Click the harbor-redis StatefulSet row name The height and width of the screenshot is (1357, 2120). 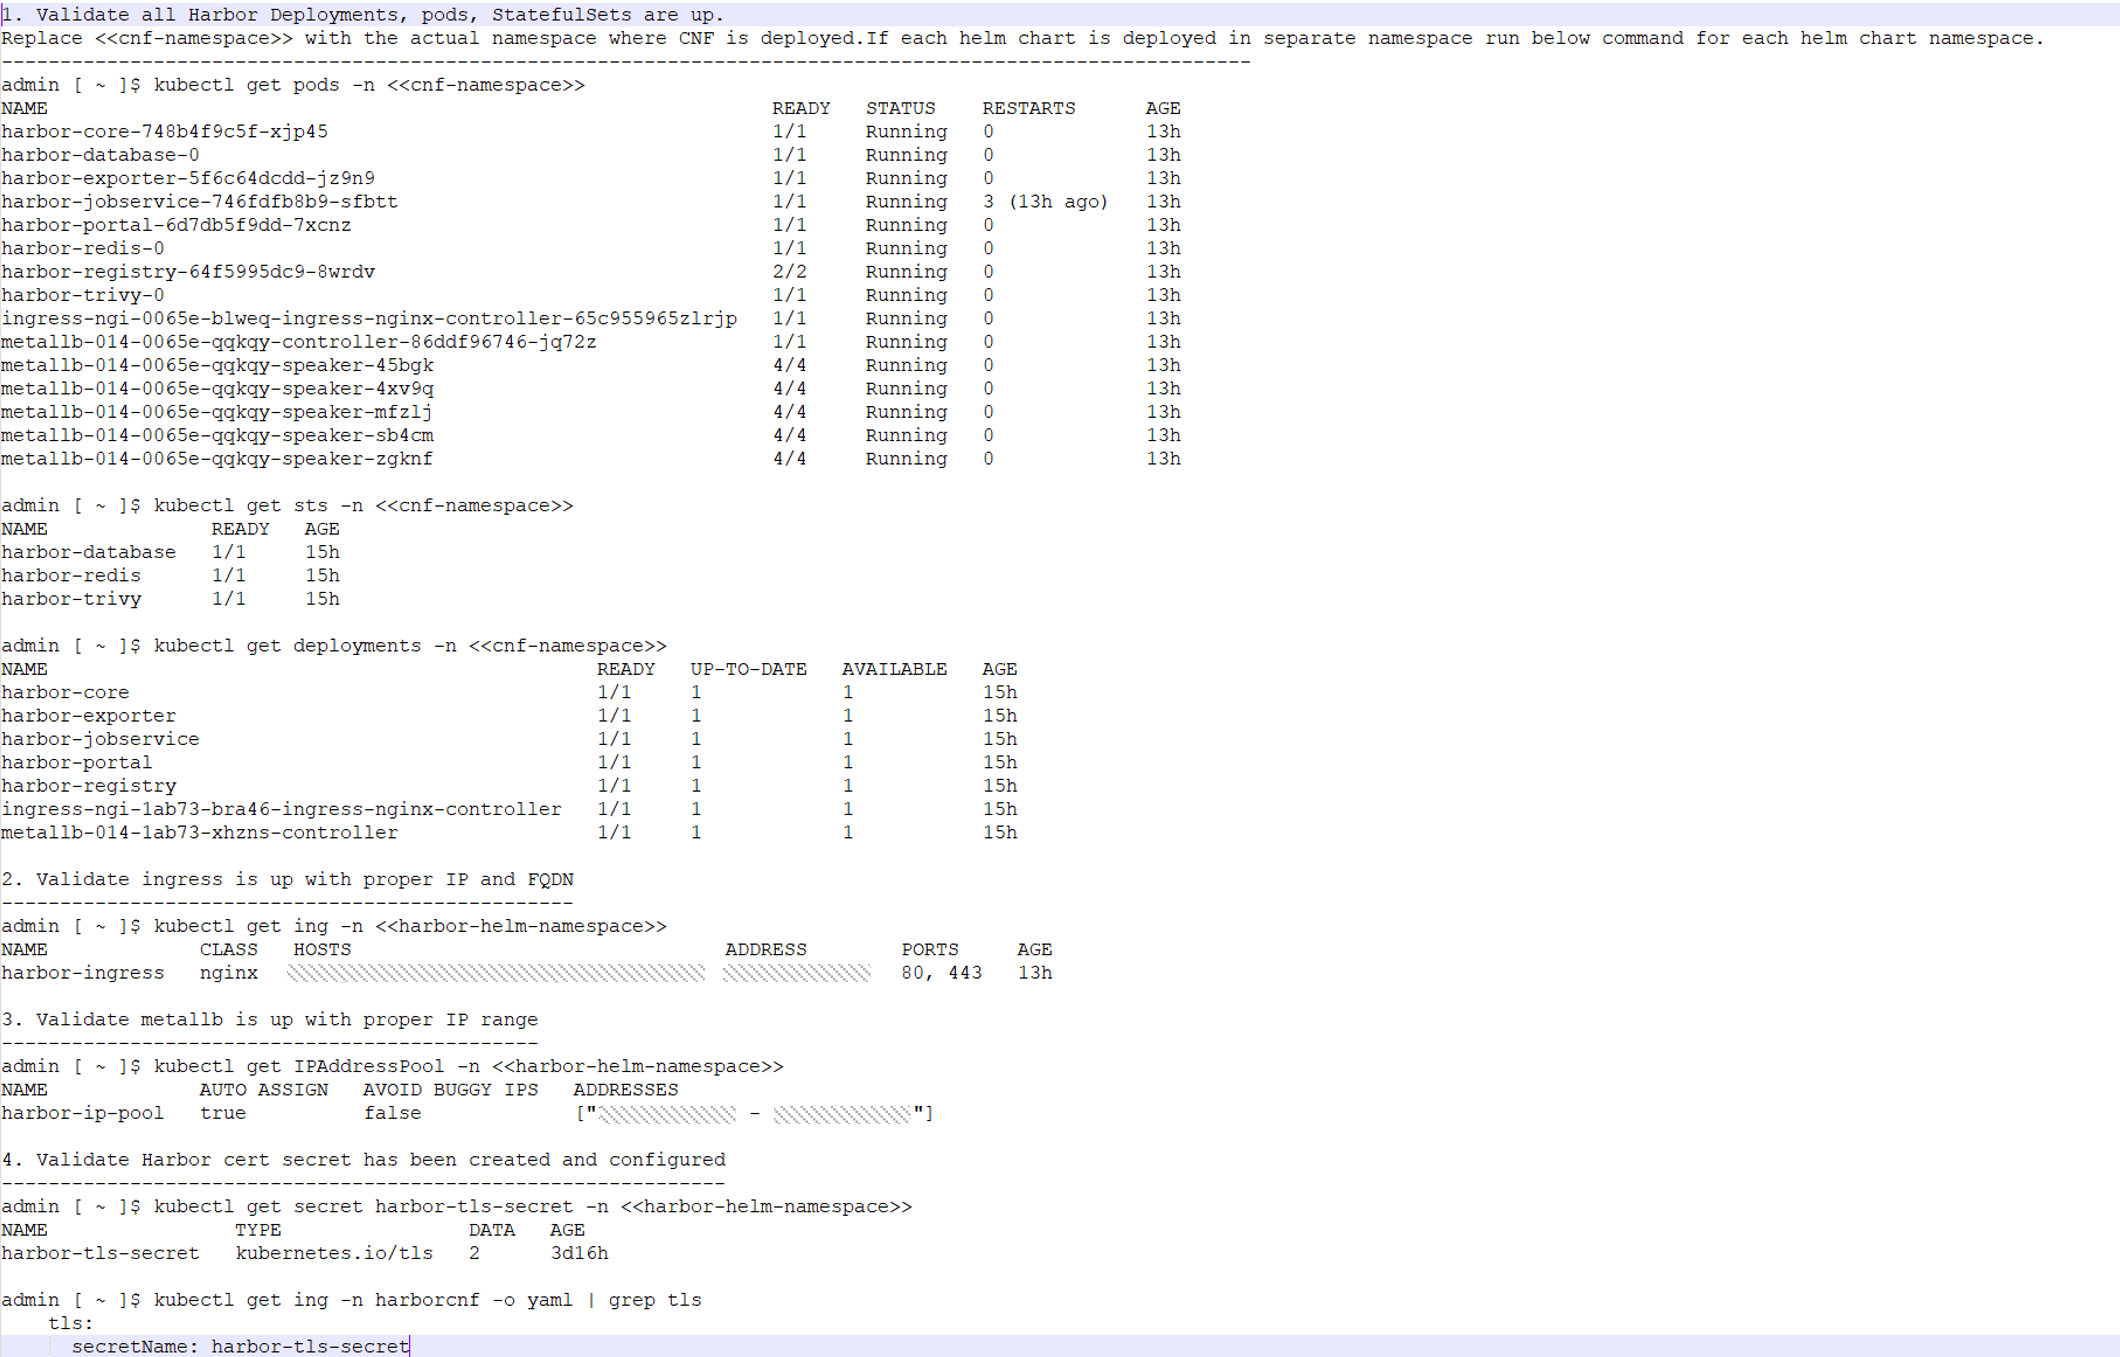(71, 576)
